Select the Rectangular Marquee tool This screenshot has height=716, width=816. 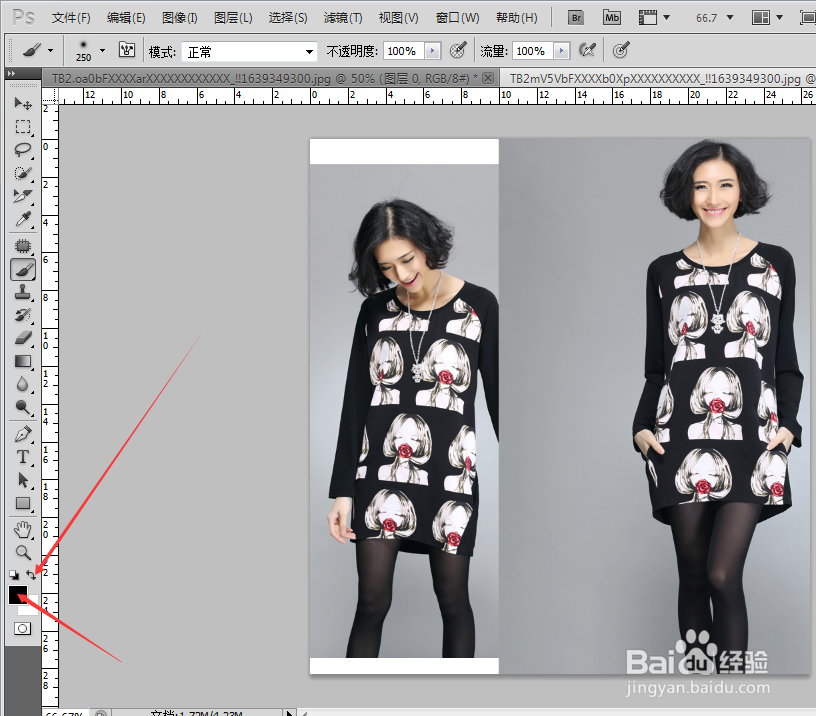[x=22, y=126]
